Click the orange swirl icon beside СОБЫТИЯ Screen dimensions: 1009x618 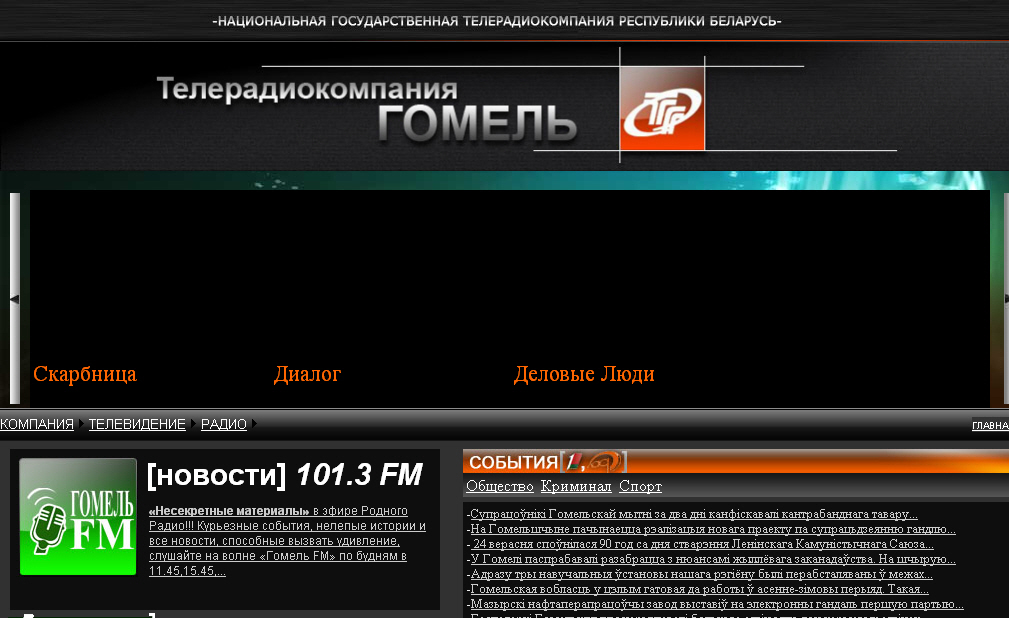coord(604,461)
